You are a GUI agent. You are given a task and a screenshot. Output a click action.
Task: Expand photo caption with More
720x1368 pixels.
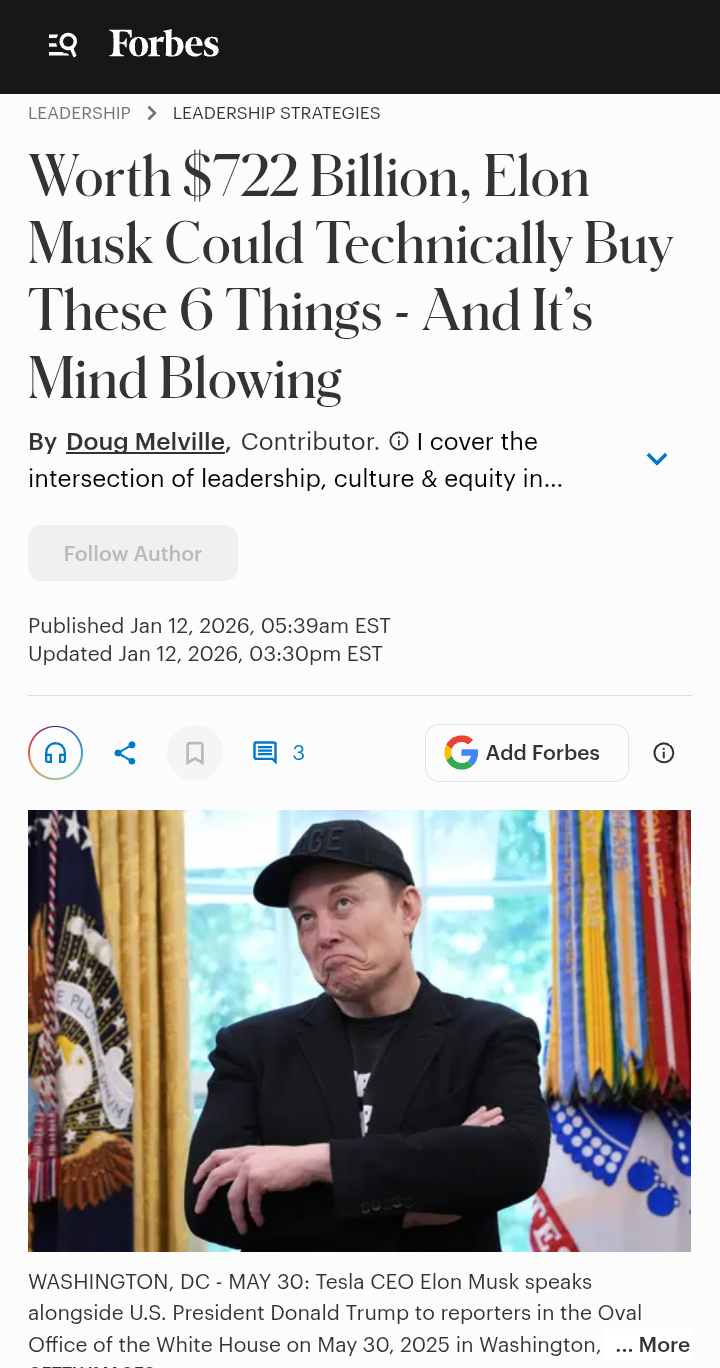pos(652,1345)
